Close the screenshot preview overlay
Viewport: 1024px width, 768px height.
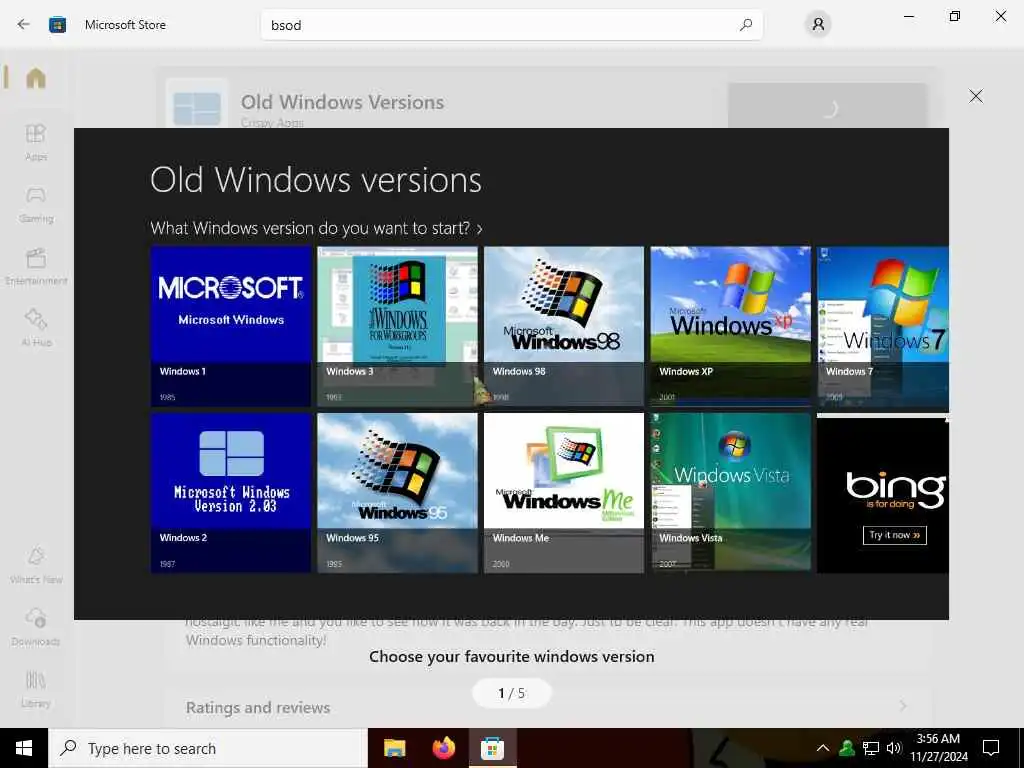click(976, 96)
